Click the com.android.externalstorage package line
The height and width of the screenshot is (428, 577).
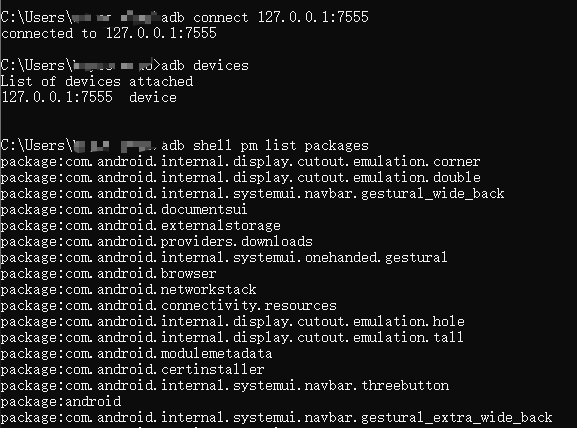point(141,225)
